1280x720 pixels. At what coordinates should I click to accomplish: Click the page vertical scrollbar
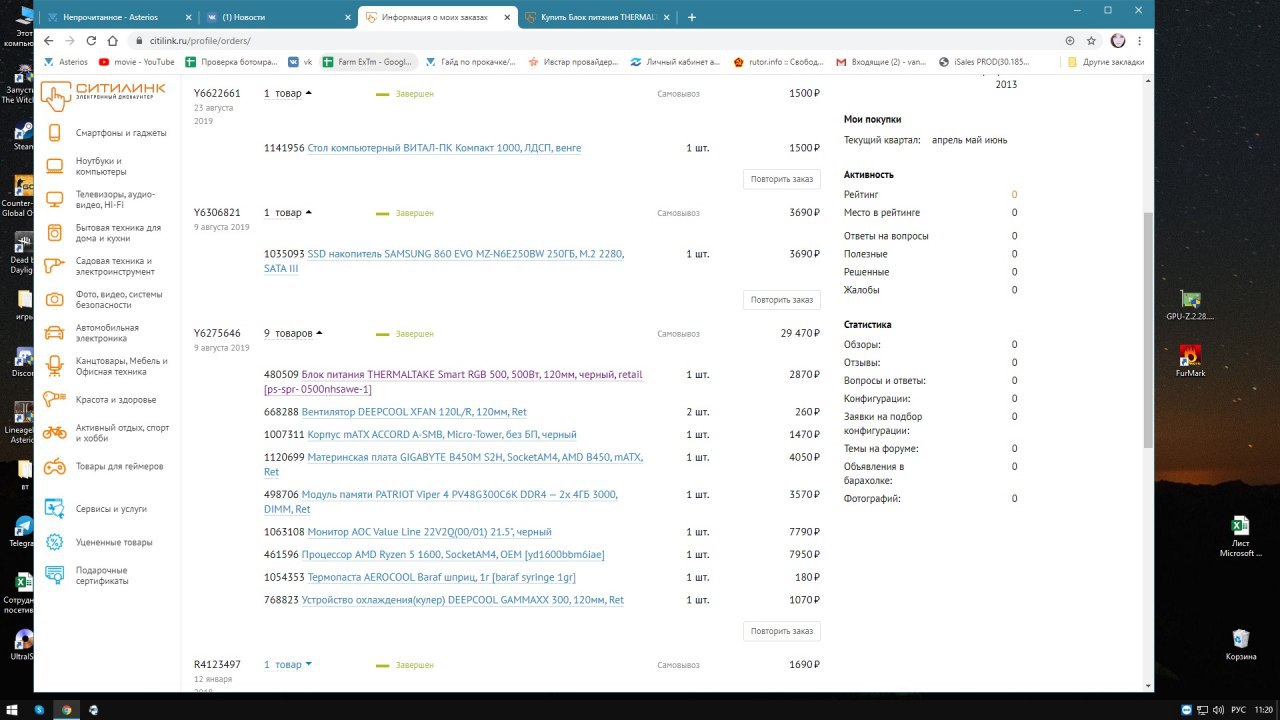click(1148, 330)
